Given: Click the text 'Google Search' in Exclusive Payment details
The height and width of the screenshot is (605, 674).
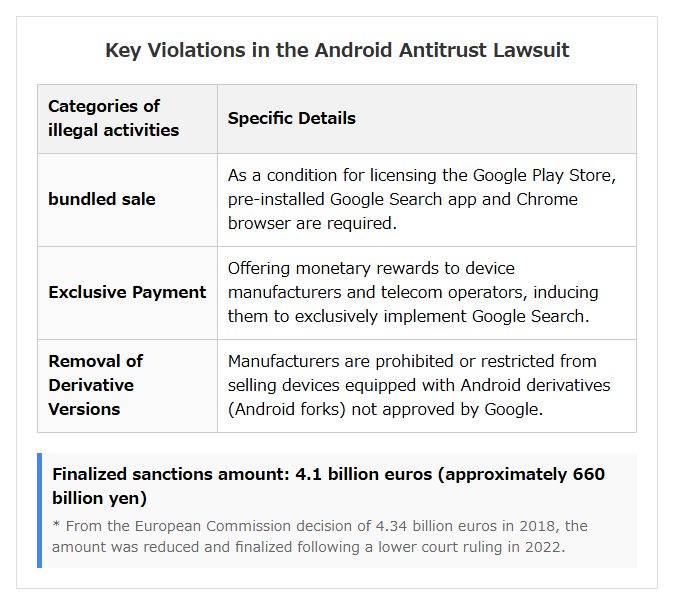Looking at the screenshot, I should click(x=528, y=316).
